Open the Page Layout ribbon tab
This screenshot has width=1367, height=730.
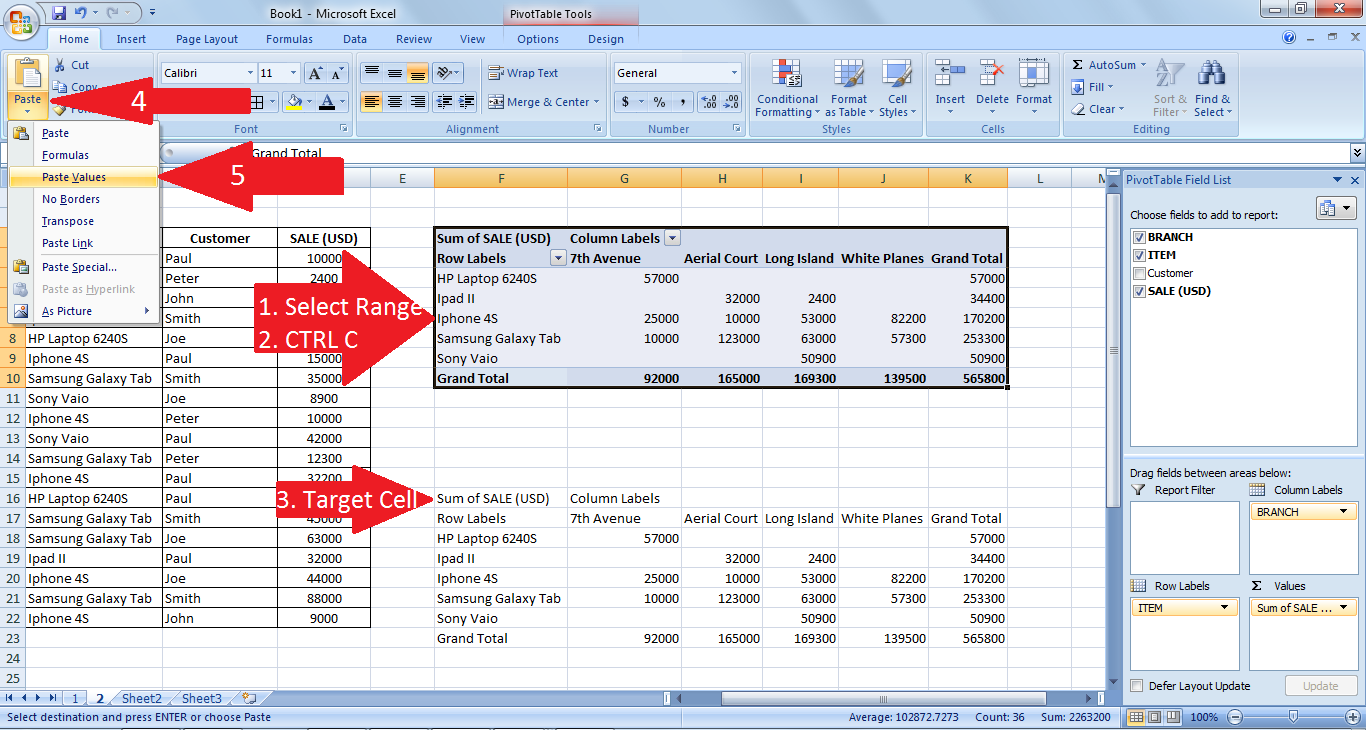[x=207, y=39]
